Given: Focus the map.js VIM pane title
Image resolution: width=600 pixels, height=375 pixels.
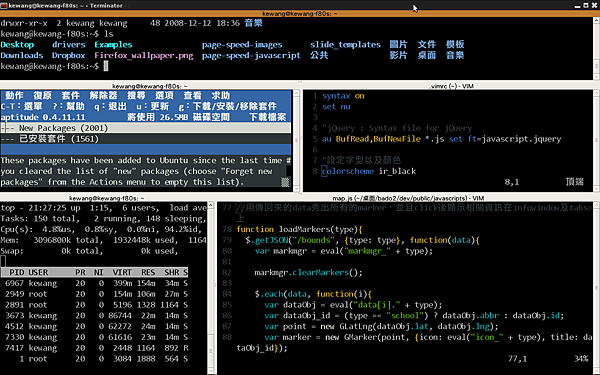Looking at the screenshot, I should pyautogui.click(x=408, y=198).
